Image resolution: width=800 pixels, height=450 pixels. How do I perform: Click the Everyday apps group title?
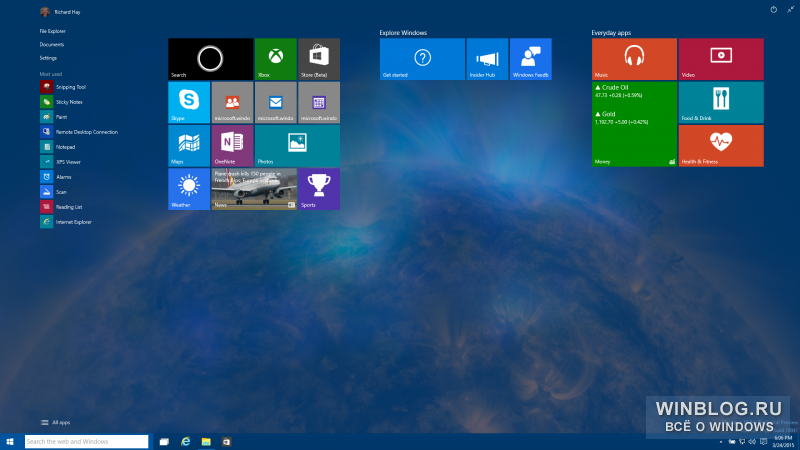tap(611, 33)
